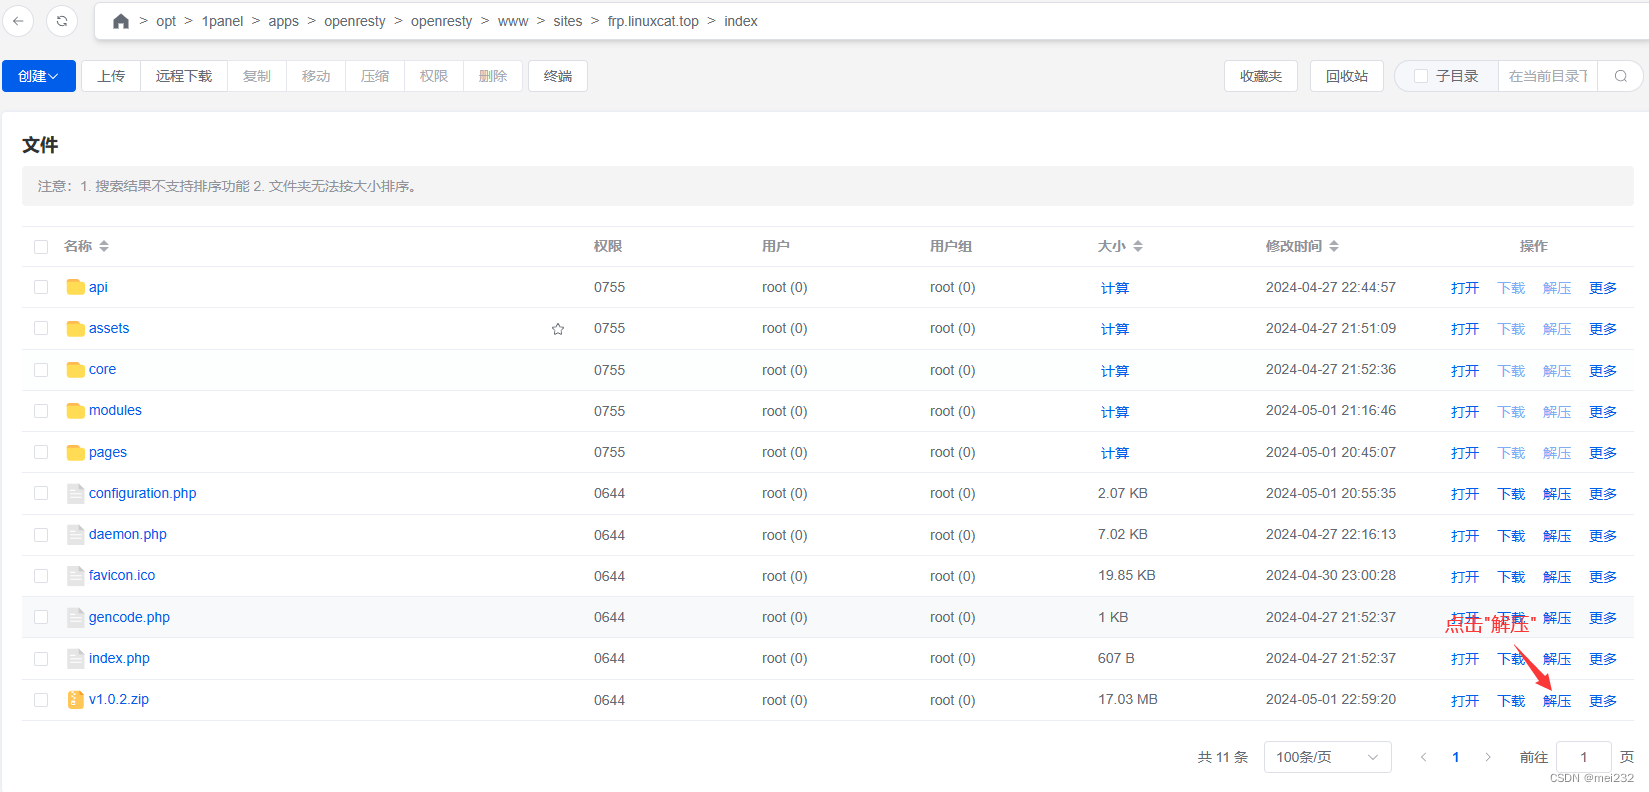Click the v1.0.2.zip archive icon

point(75,700)
